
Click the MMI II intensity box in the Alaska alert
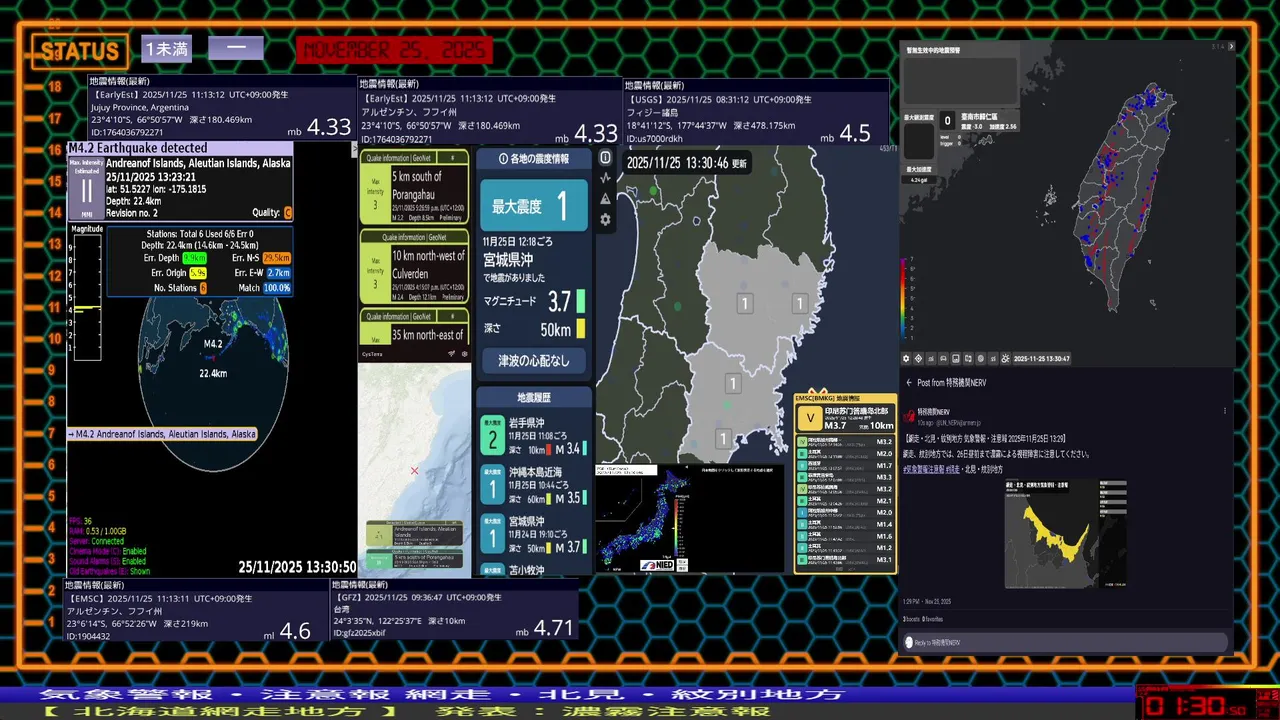[86, 187]
